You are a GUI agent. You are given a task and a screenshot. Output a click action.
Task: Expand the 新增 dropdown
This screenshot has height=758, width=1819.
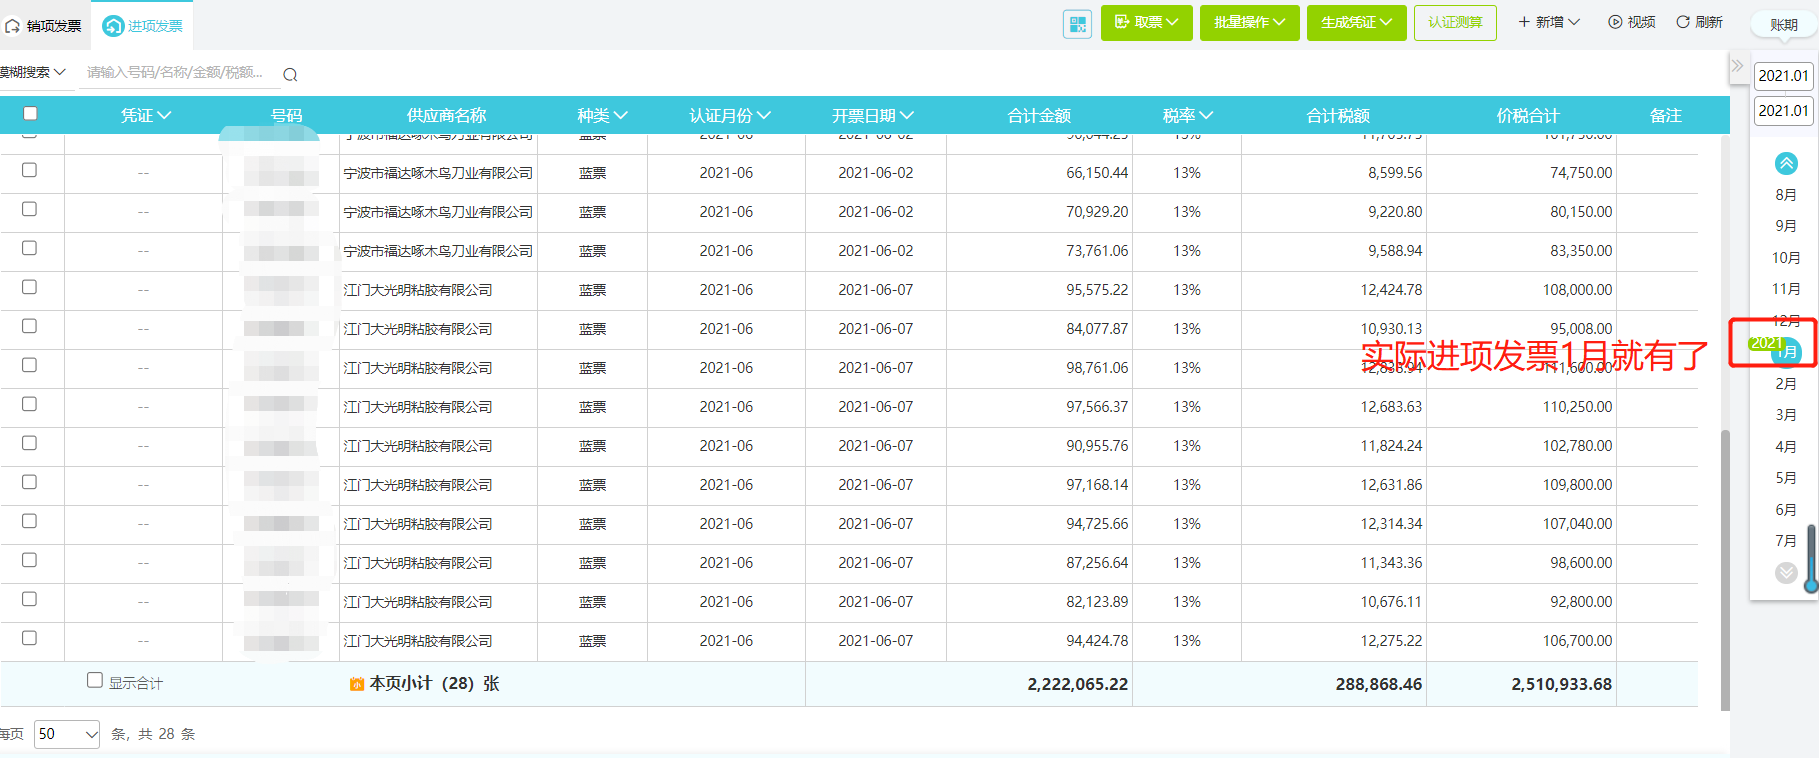[x=1549, y=22]
